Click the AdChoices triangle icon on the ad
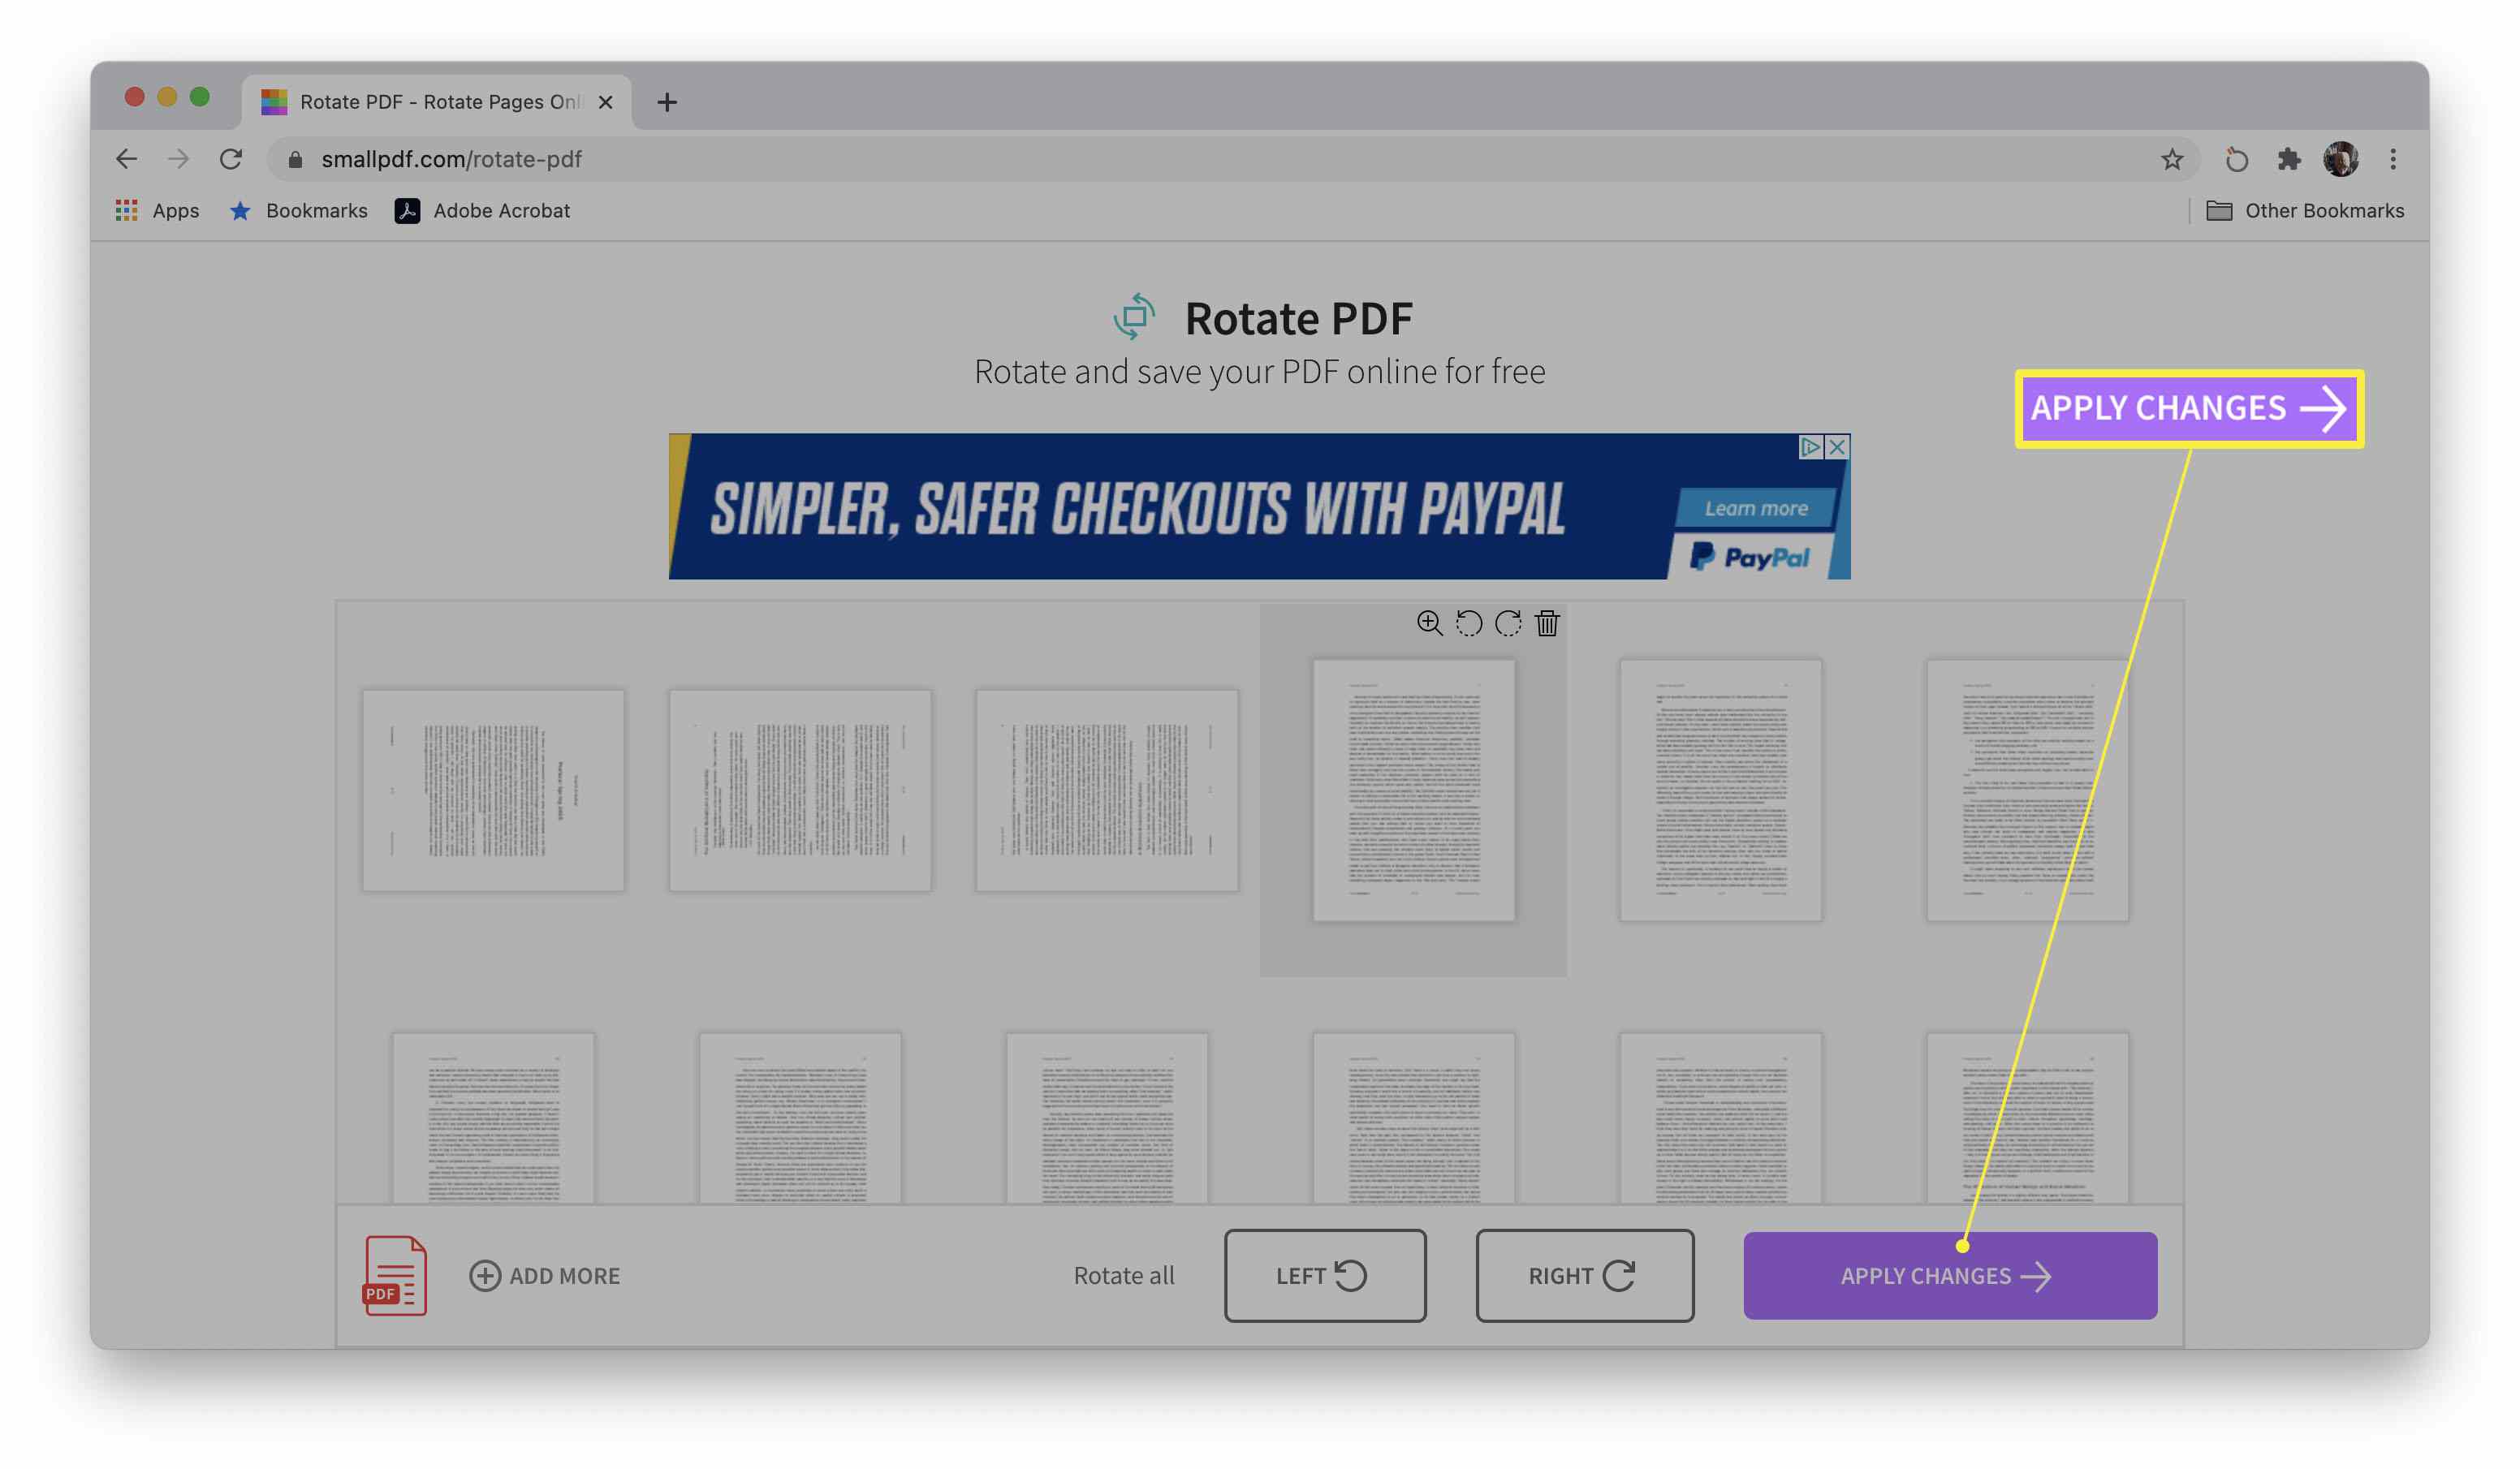 tap(1810, 447)
